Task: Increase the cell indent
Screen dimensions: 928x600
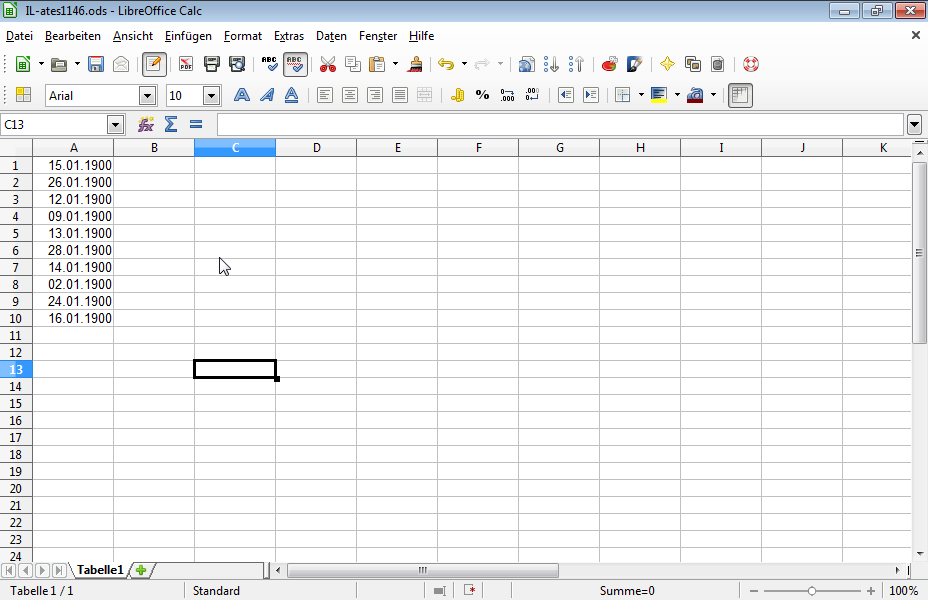Action: [x=591, y=95]
